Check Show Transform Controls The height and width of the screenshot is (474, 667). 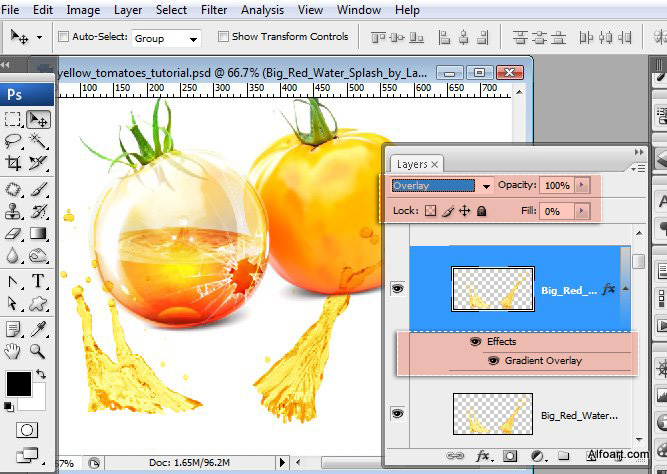coord(222,37)
